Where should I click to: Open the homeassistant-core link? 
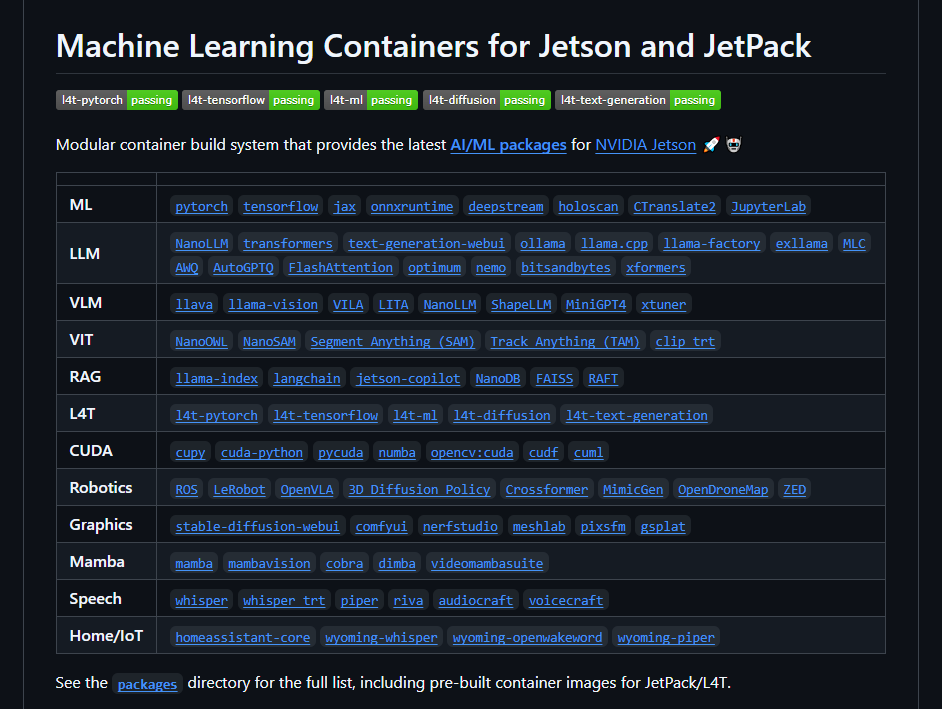pos(243,638)
